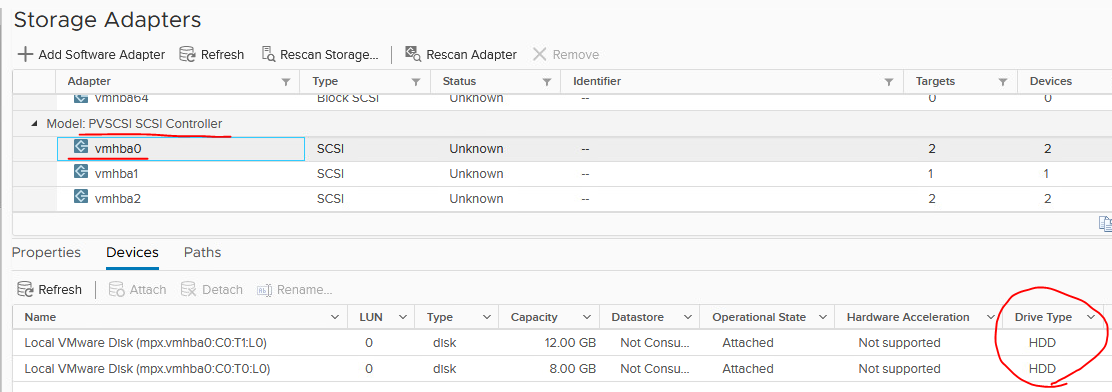Screen dimensions: 1112x392
Task: Click Add Software Adapter button label
Action: coord(101,55)
